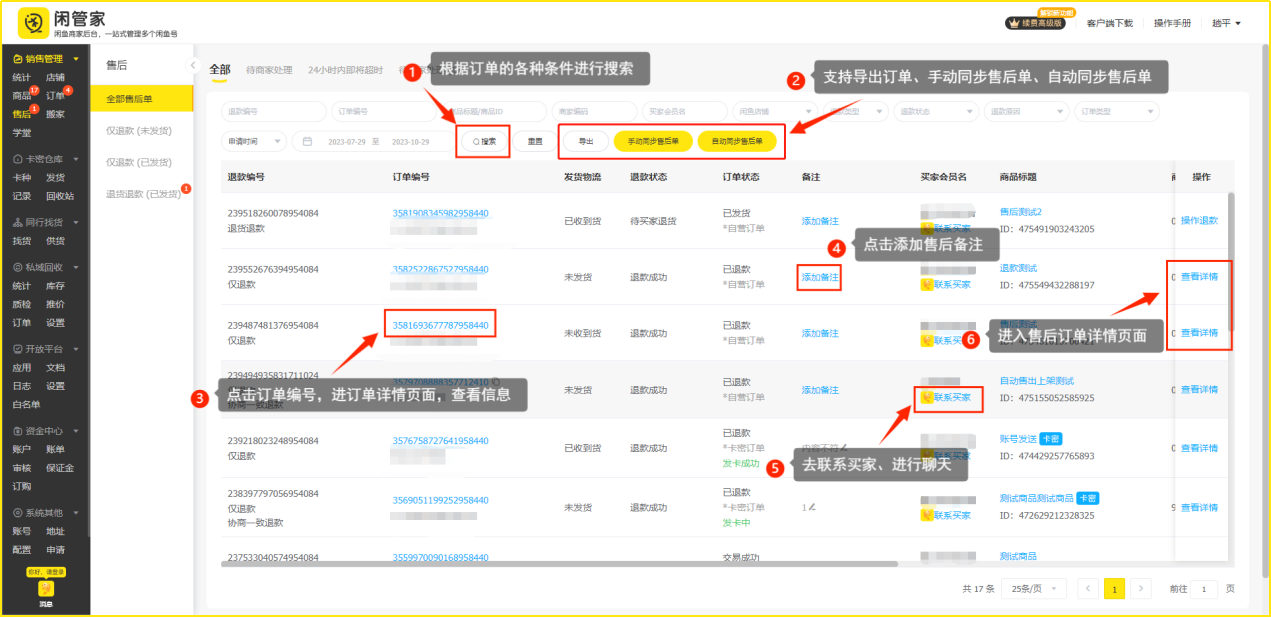Click the yellow 消息 message icon in sidebar
The width and height of the screenshot is (1271, 618).
point(46,589)
